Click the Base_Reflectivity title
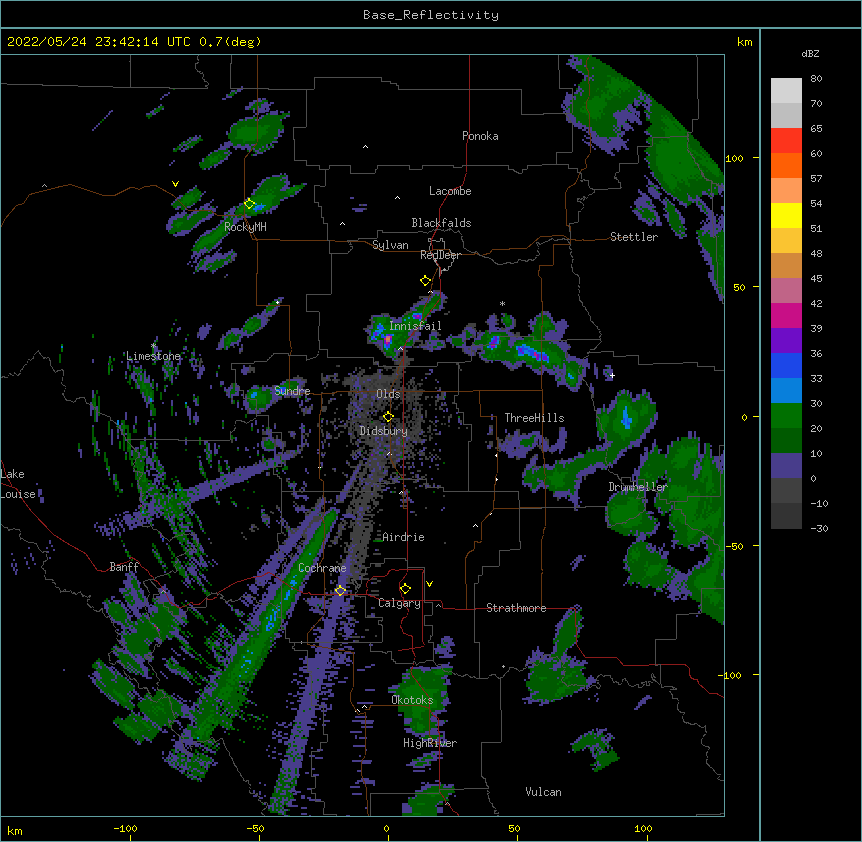The image size is (862, 842). 431,15
